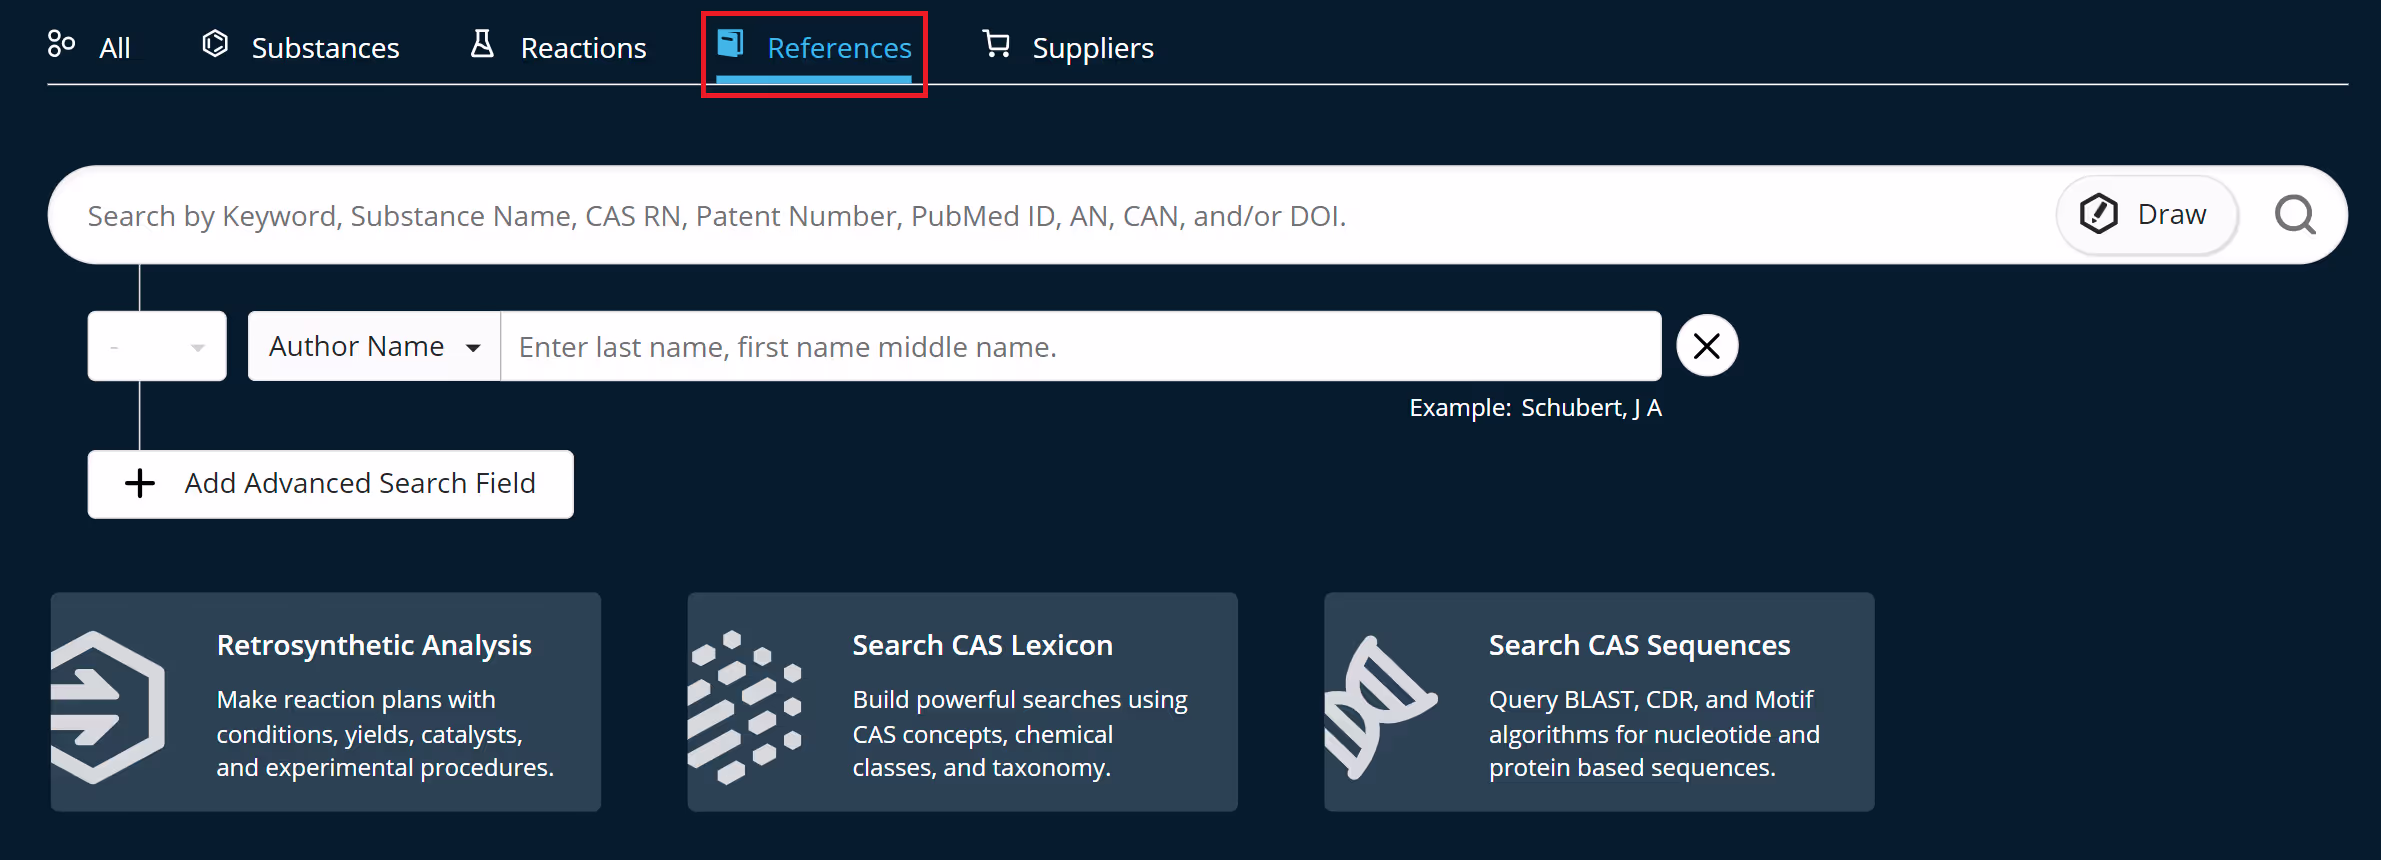Open the Search CAS Lexicon card
The image size is (2381, 860).
(962, 702)
